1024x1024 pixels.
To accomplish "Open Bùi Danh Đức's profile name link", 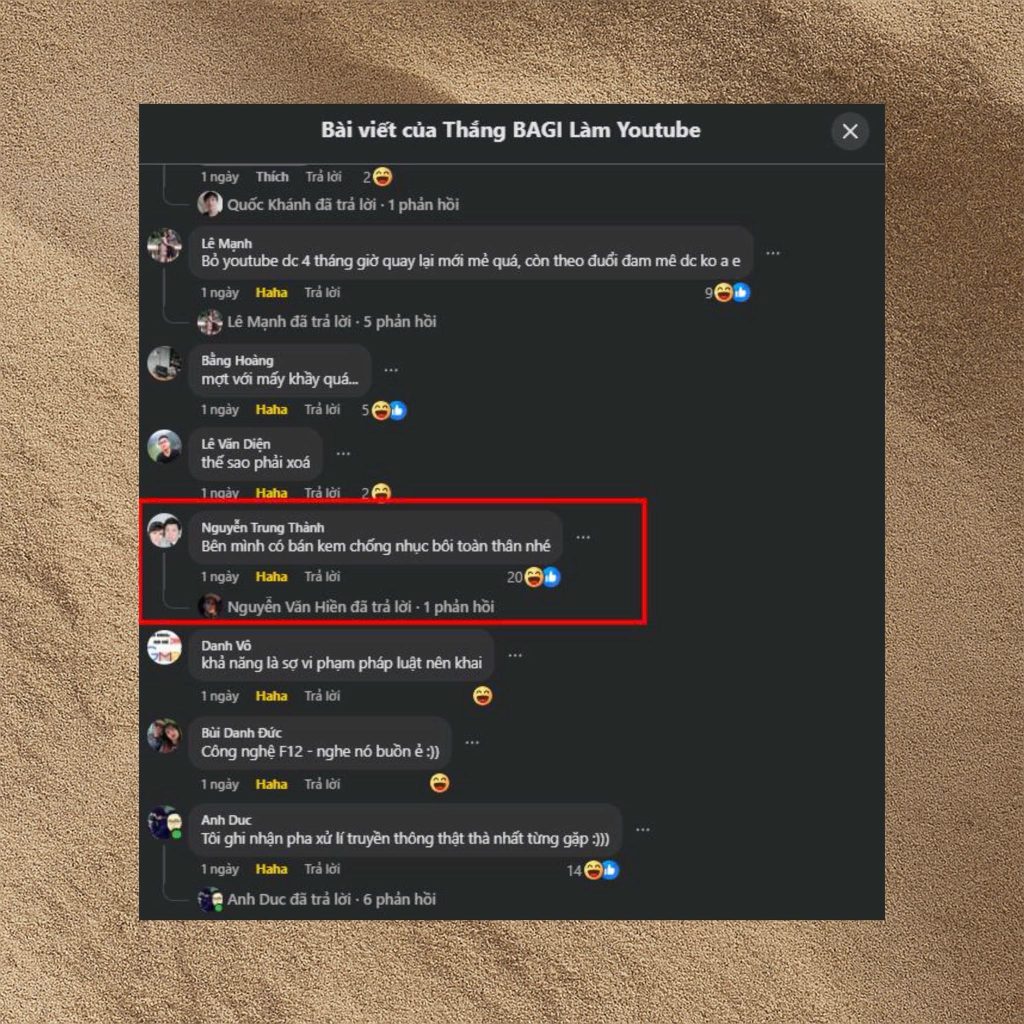I will [241, 733].
